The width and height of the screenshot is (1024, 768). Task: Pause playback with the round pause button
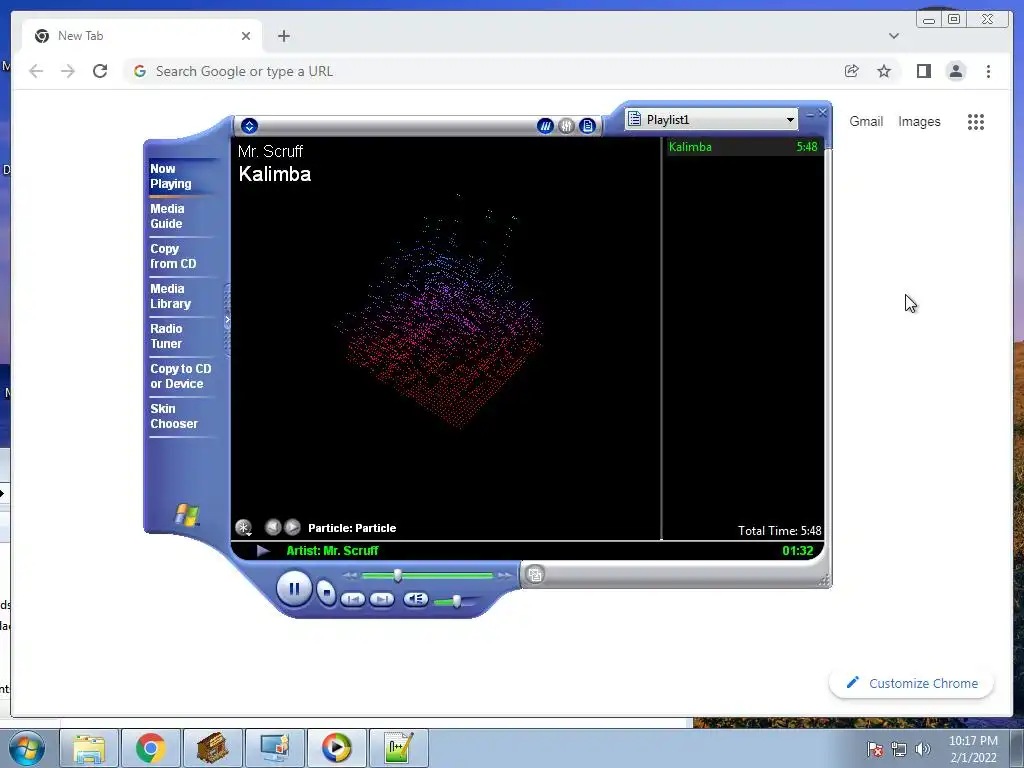pos(294,589)
